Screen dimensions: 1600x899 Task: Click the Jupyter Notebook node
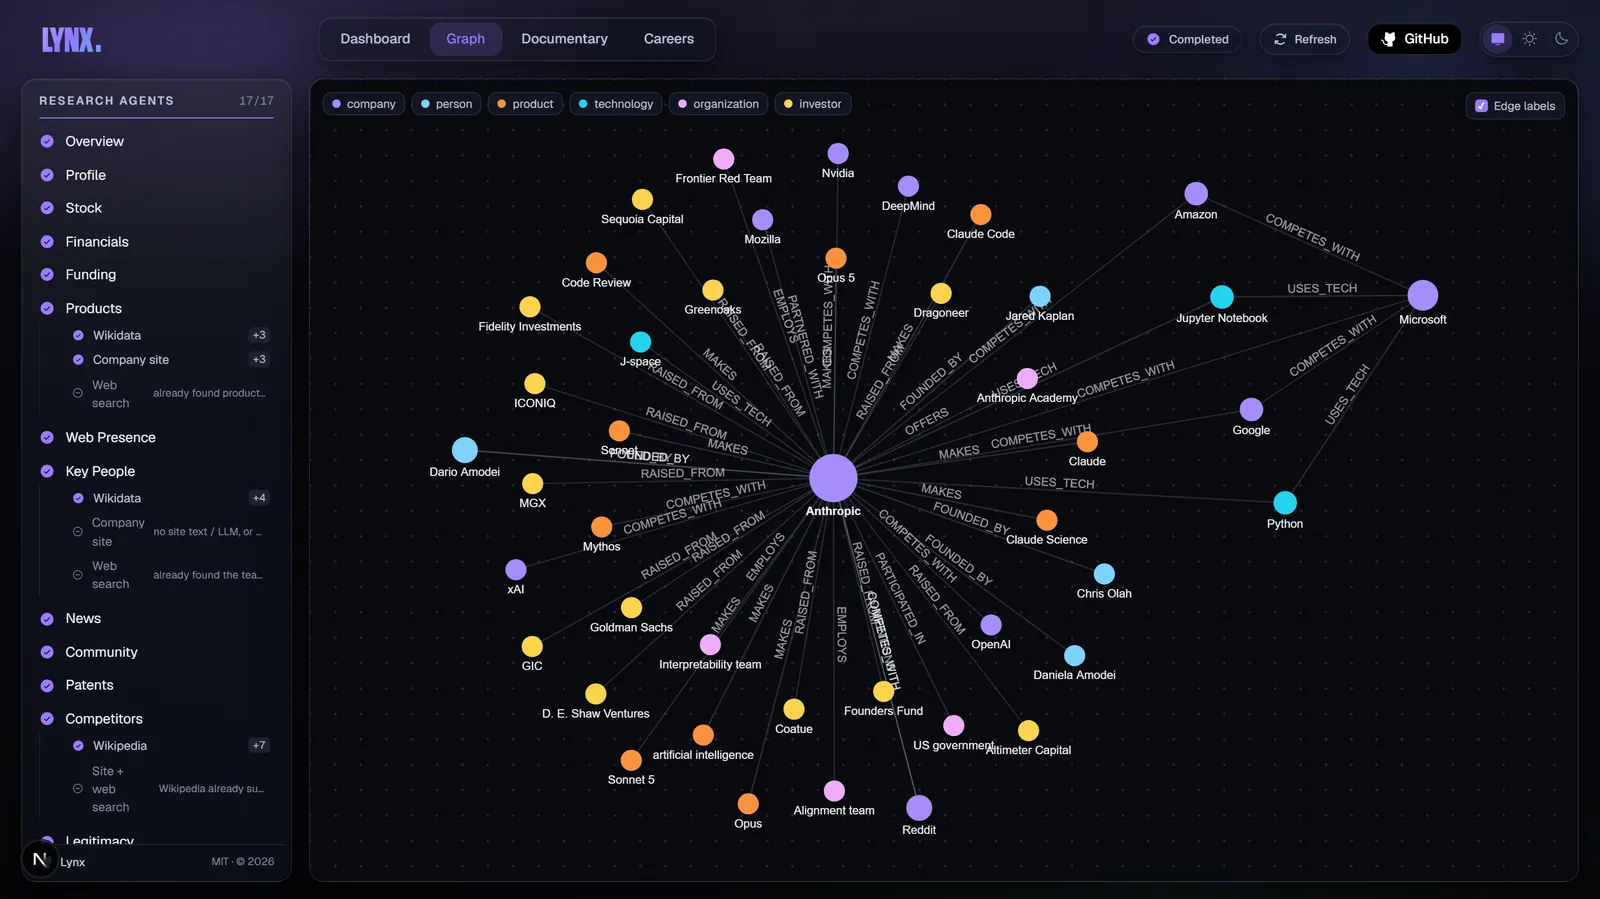tap(1222, 297)
